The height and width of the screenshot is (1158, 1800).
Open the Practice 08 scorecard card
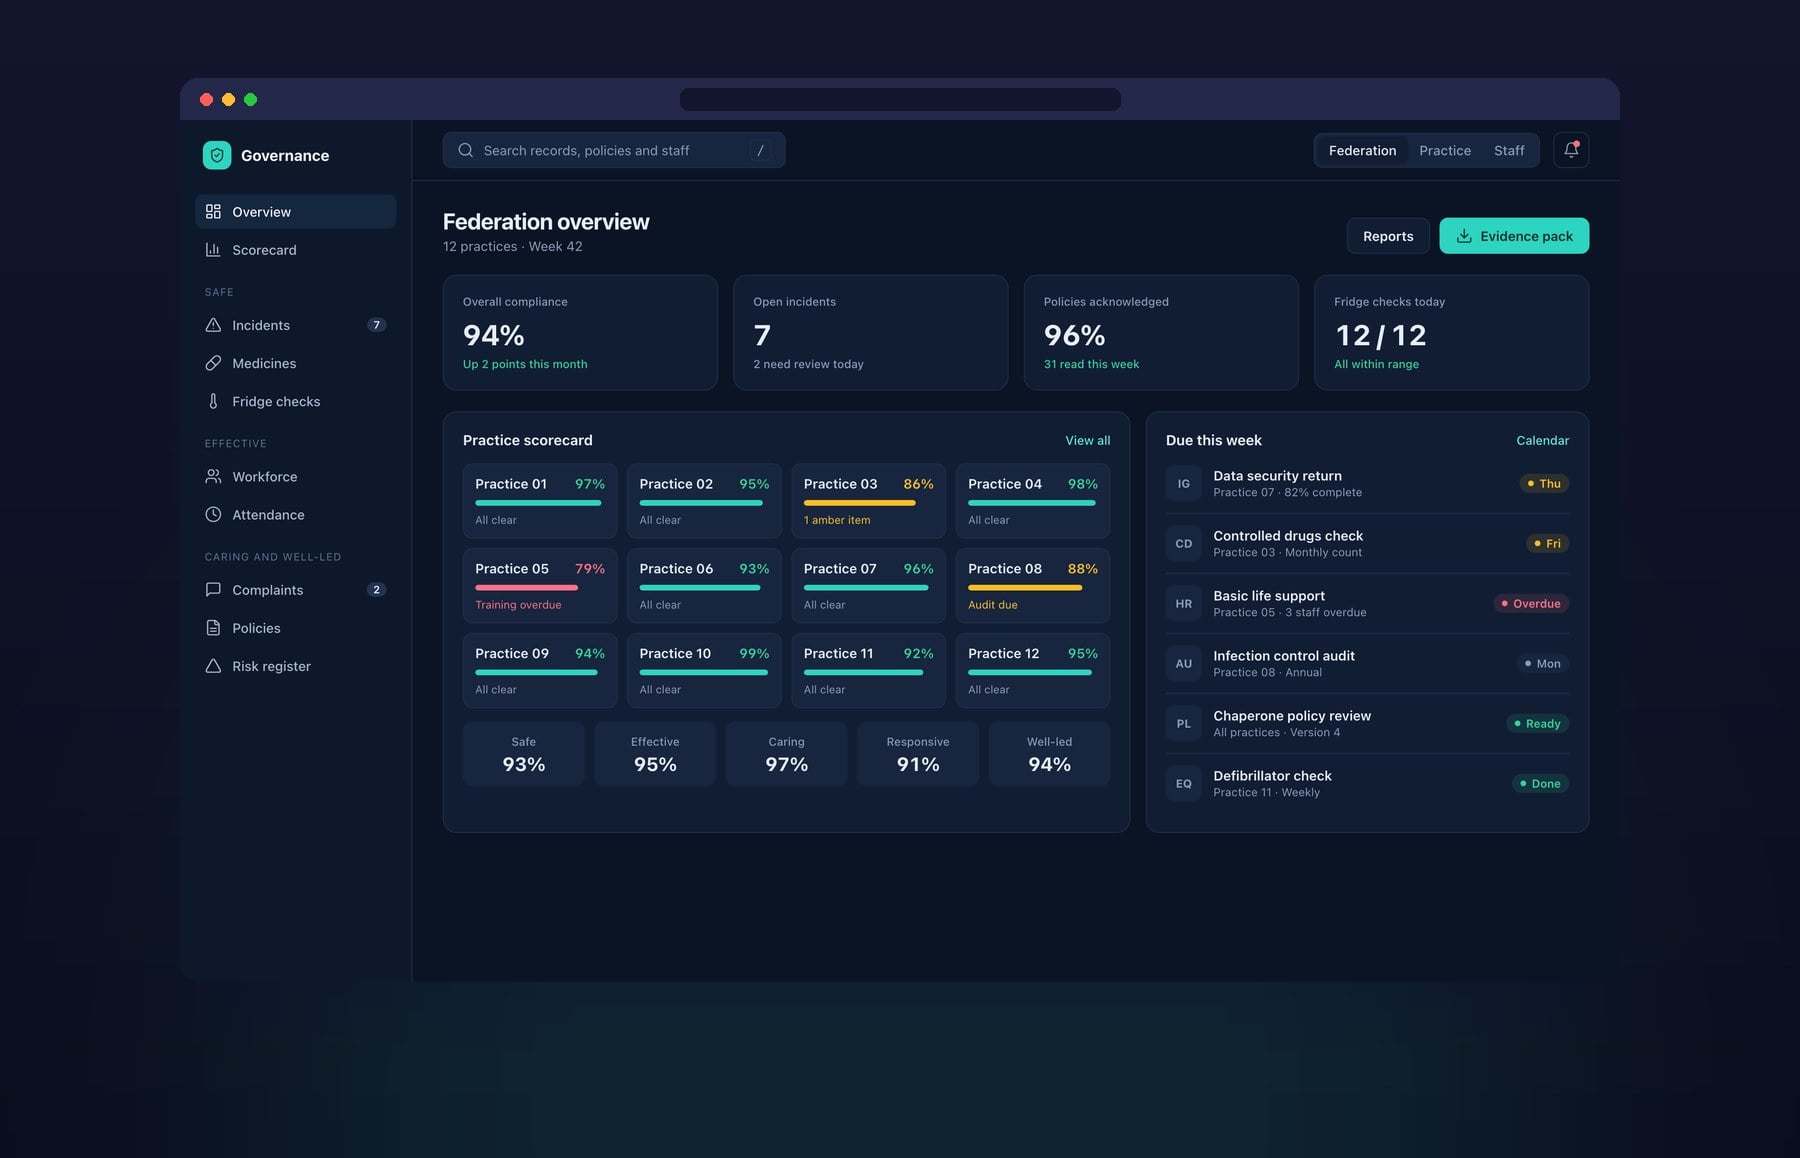coord(1033,586)
